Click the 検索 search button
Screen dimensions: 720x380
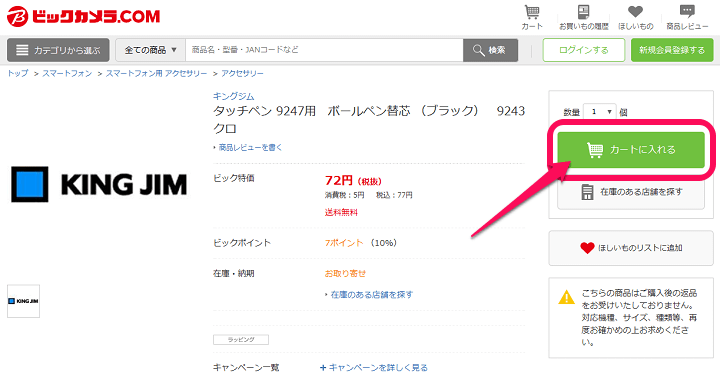coord(490,50)
